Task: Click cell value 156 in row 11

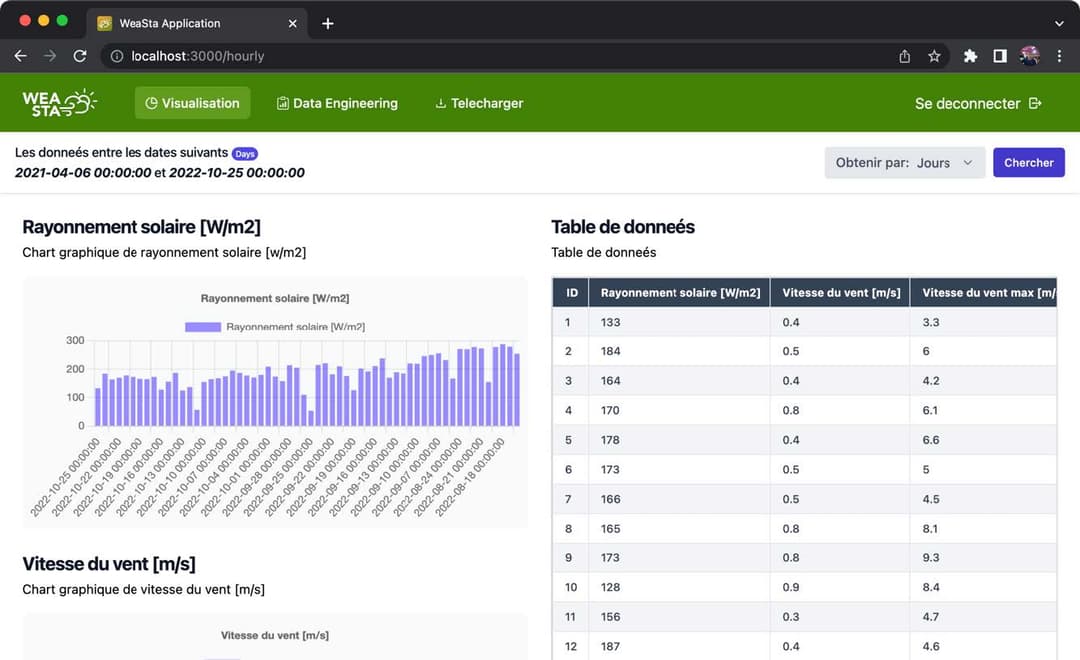Action: [x=610, y=617]
